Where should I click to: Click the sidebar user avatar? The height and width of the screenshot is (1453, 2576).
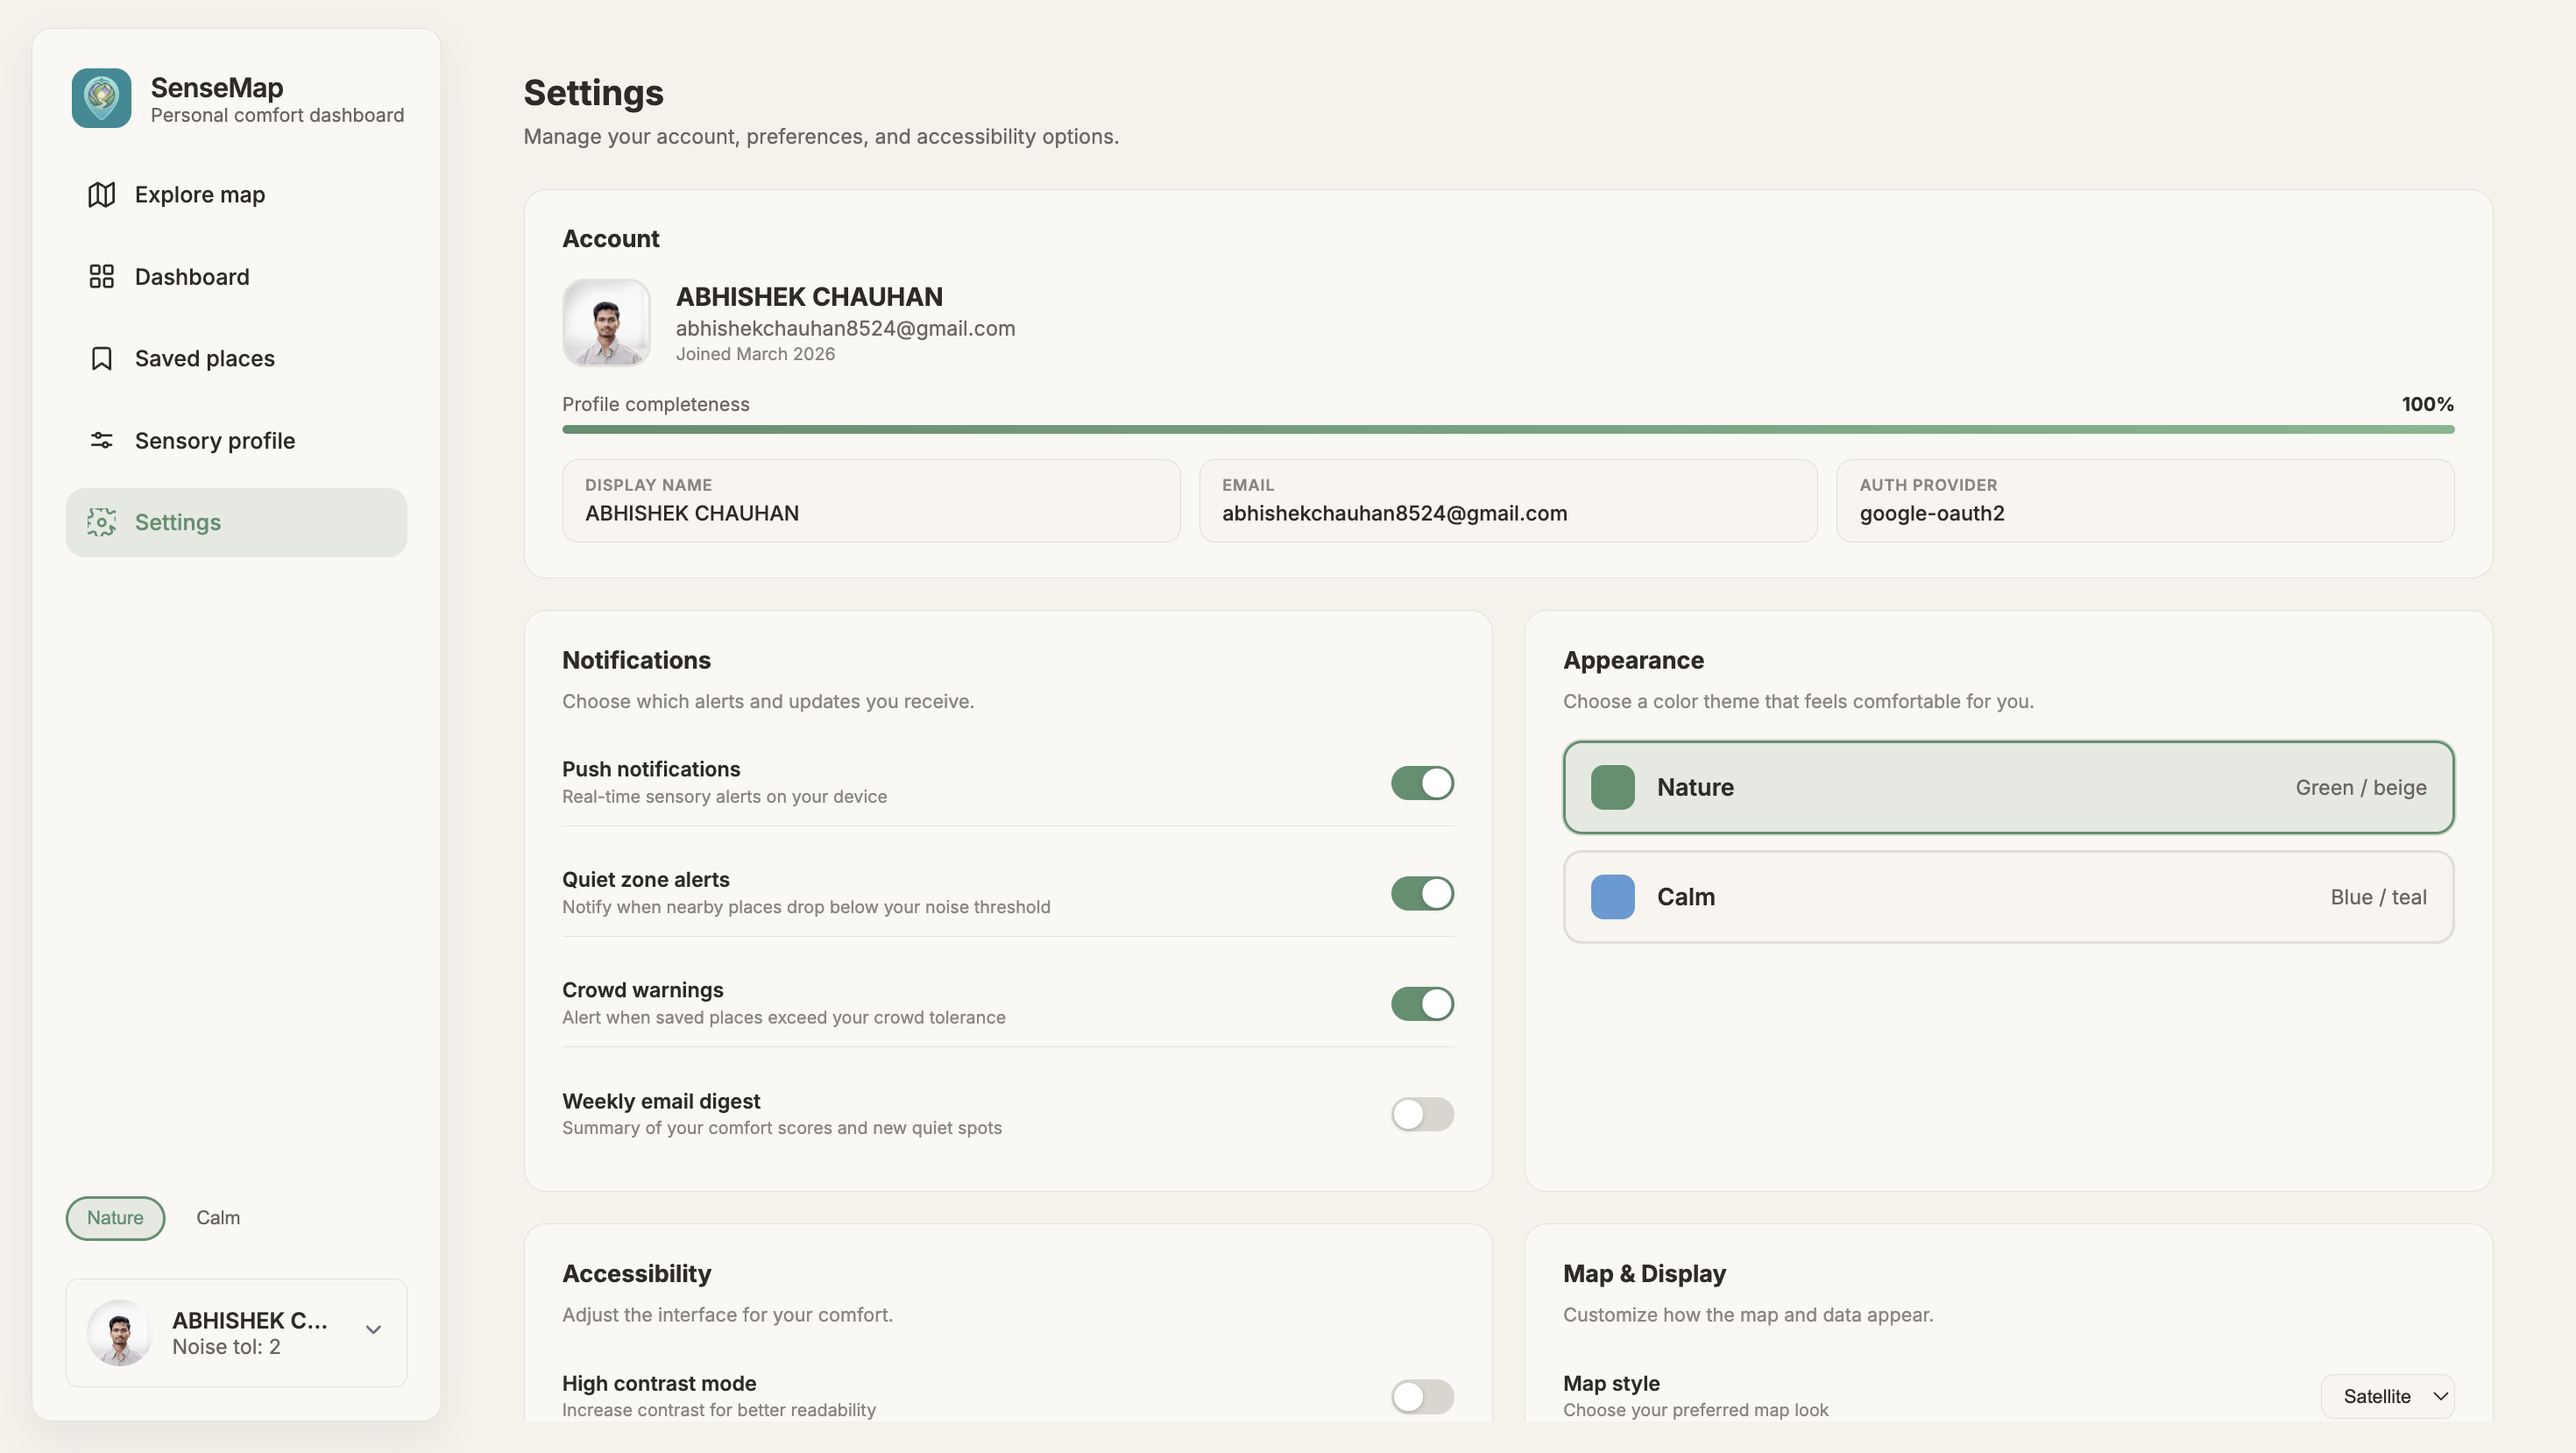coord(120,1332)
